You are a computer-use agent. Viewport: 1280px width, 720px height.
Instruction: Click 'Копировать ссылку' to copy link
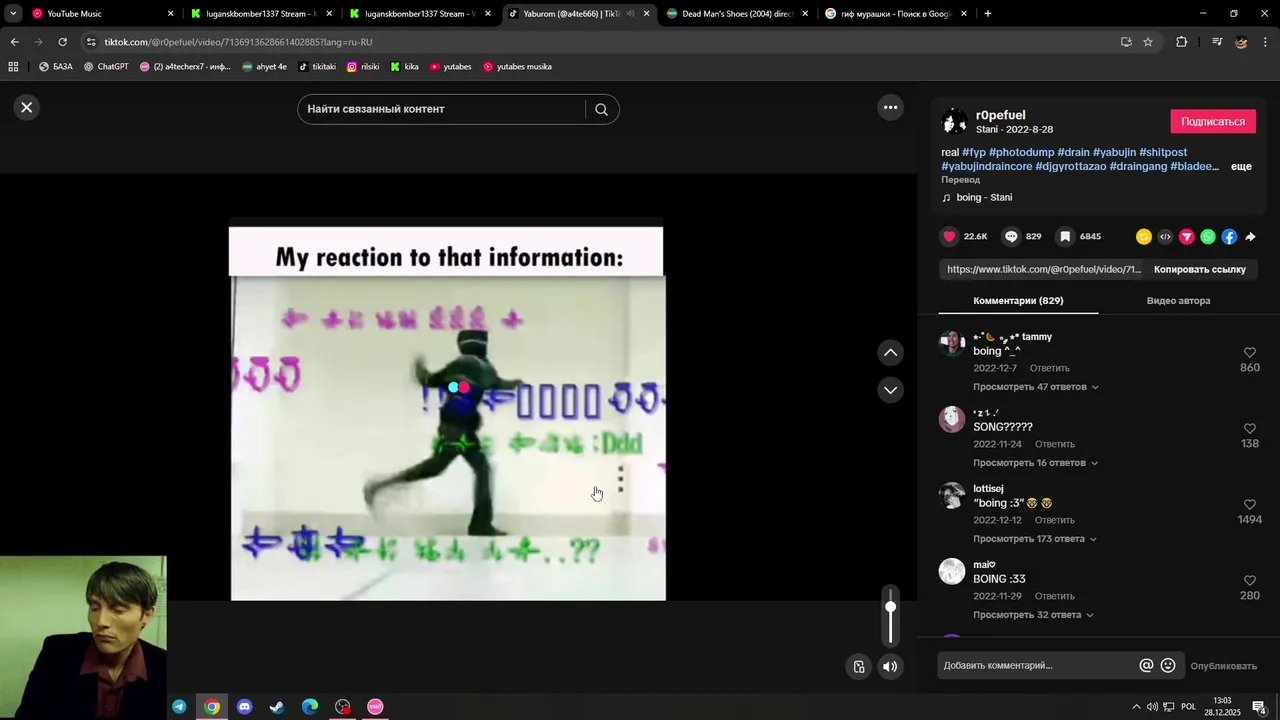pos(1200,269)
